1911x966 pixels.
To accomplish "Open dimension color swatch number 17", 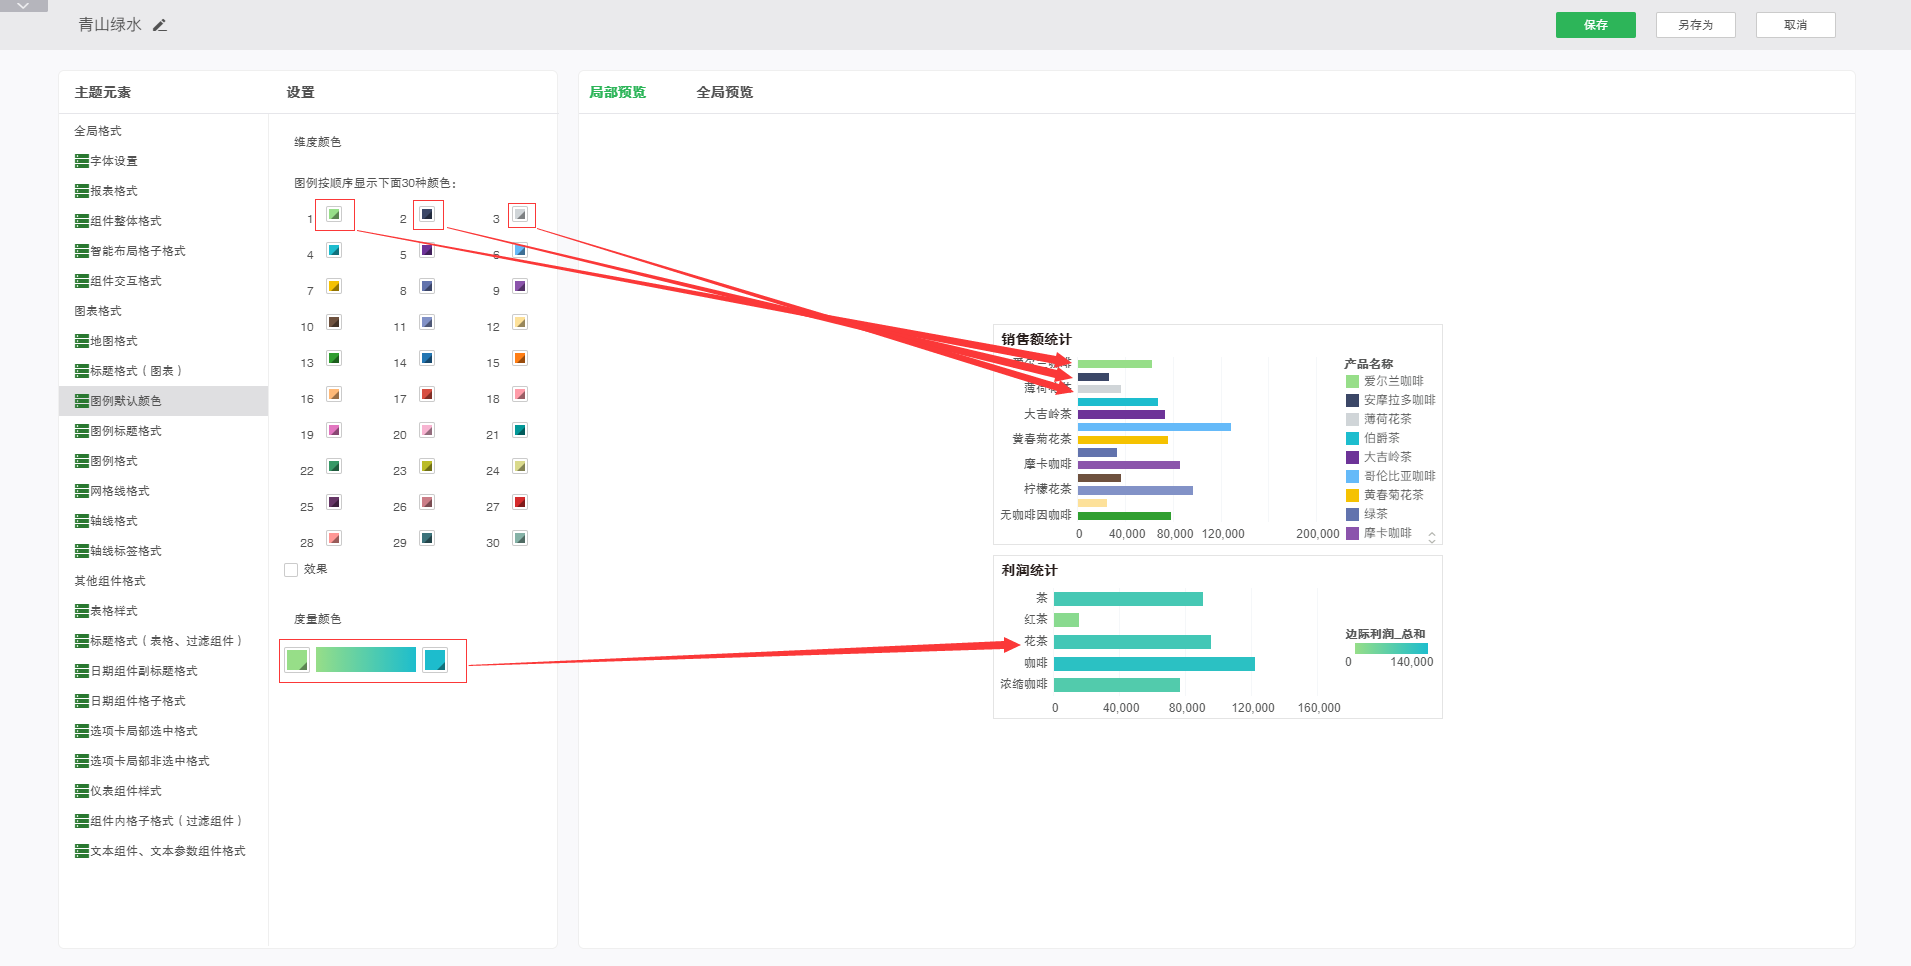I will click(427, 395).
